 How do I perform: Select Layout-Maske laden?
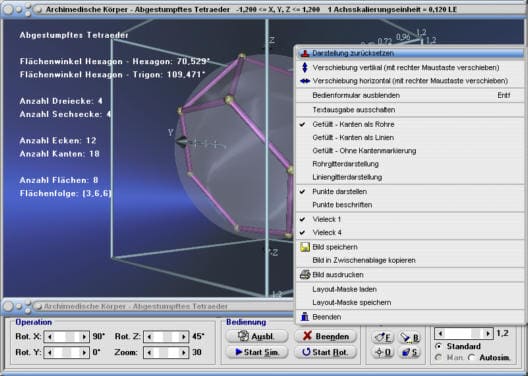pos(410,289)
